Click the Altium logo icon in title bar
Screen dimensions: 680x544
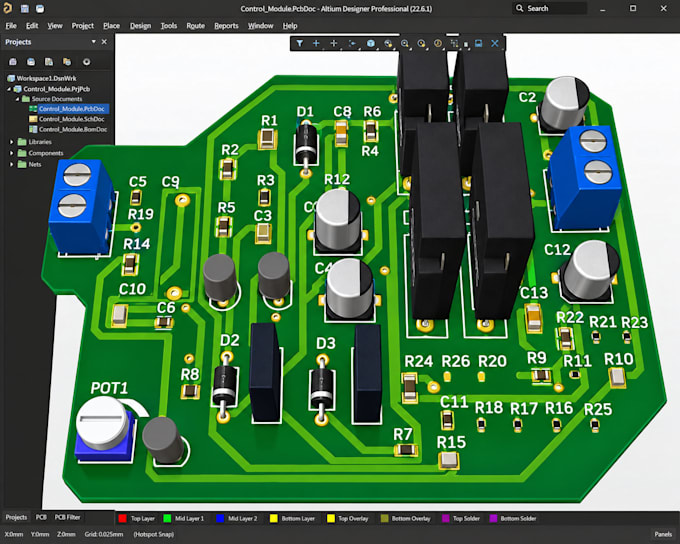pyautogui.click(x=8, y=8)
